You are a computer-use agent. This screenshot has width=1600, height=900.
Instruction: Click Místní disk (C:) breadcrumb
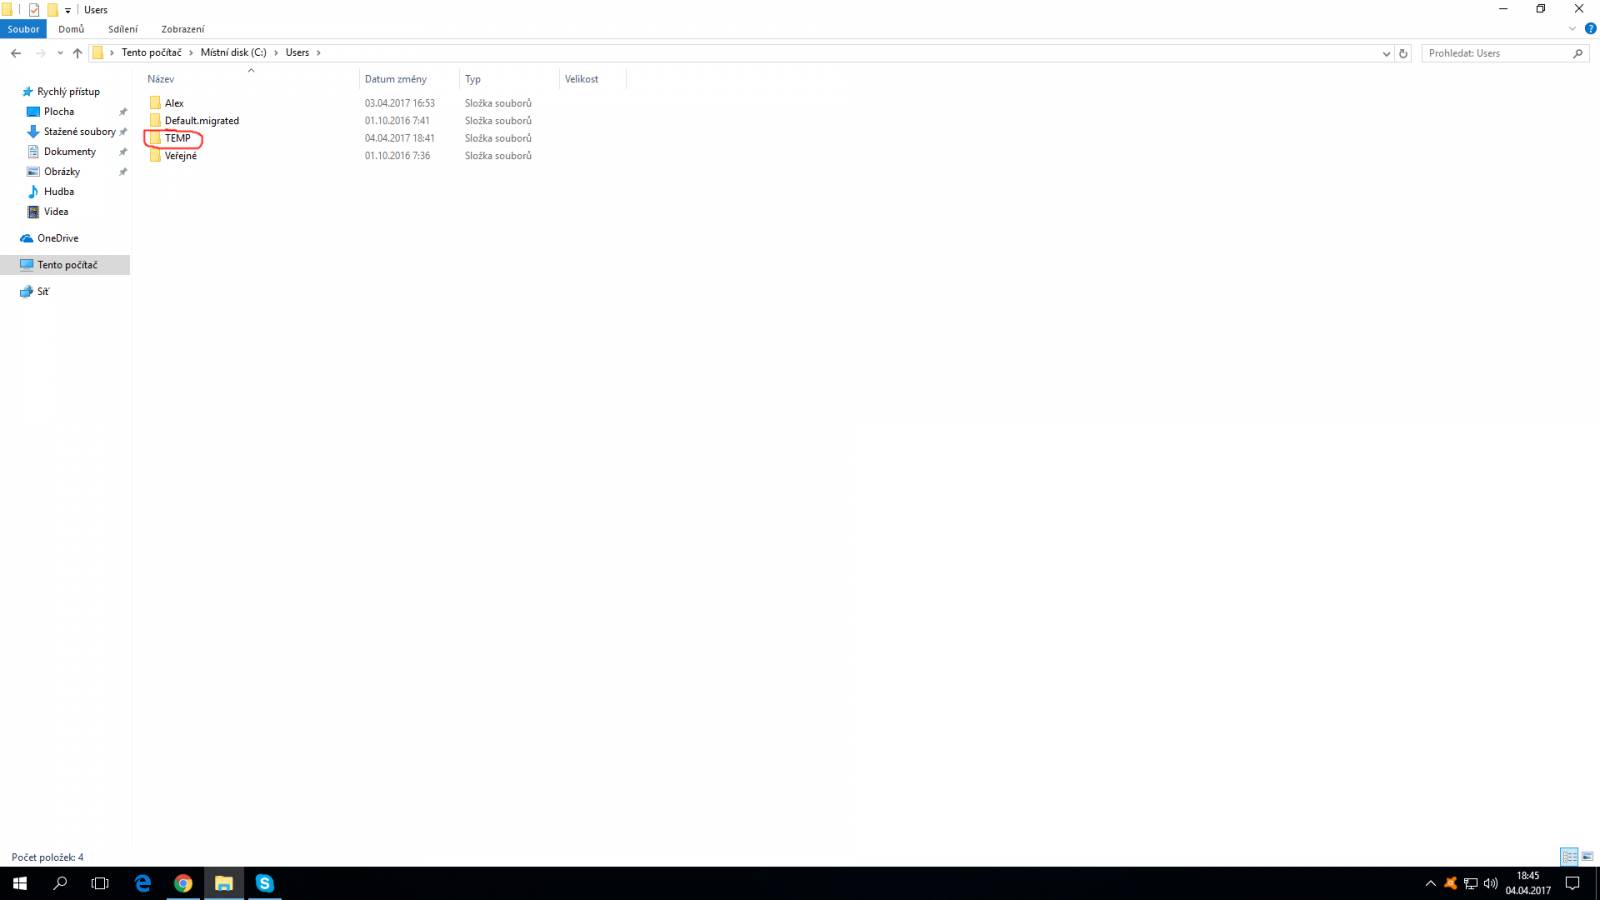(233, 52)
